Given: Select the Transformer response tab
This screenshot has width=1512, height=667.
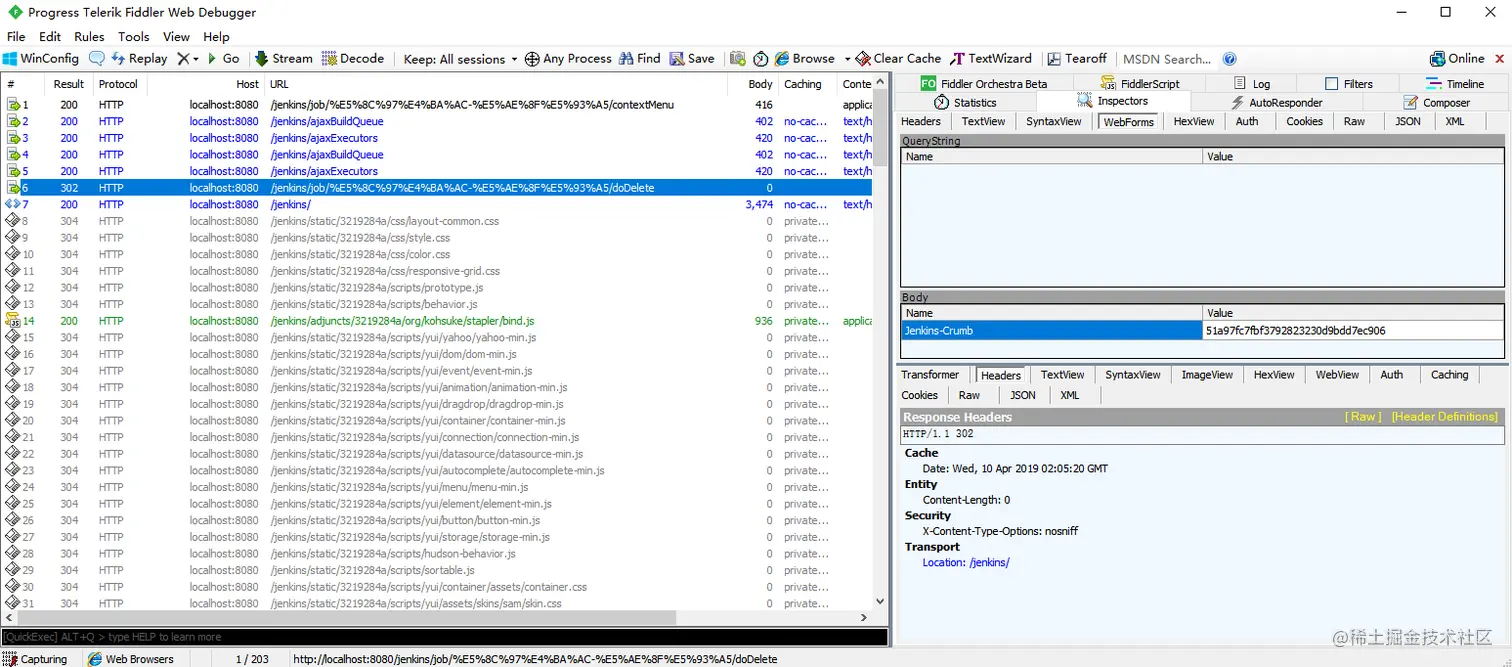Looking at the screenshot, I should point(930,375).
